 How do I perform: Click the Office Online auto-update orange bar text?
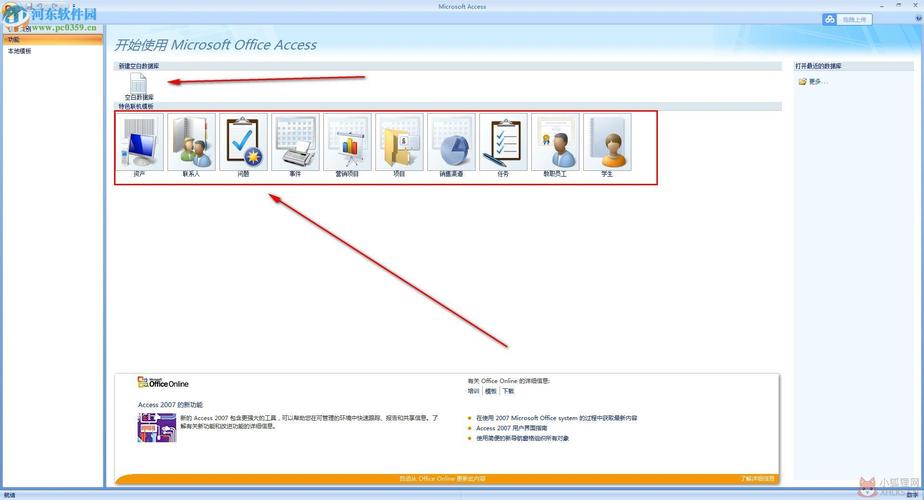pyautogui.click(x=443, y=479)
